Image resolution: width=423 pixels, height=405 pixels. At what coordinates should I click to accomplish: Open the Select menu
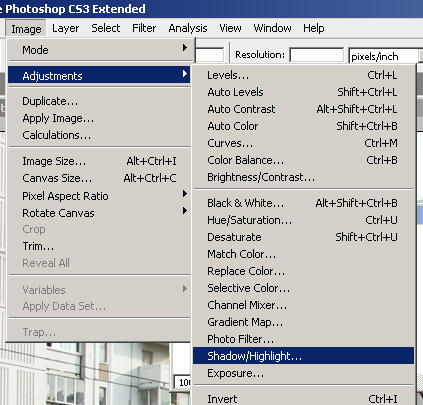(105, 29)
